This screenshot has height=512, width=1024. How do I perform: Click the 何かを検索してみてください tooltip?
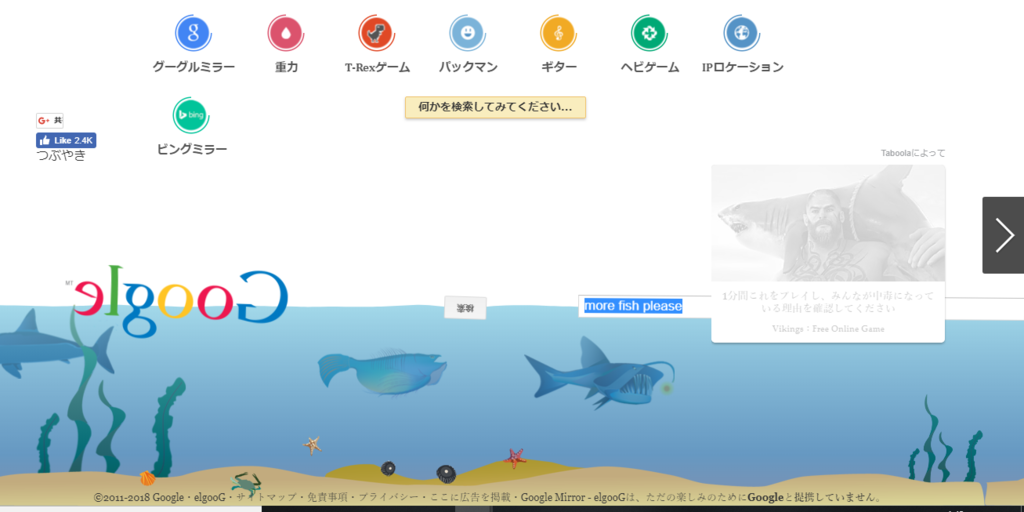tap(495, 107)
